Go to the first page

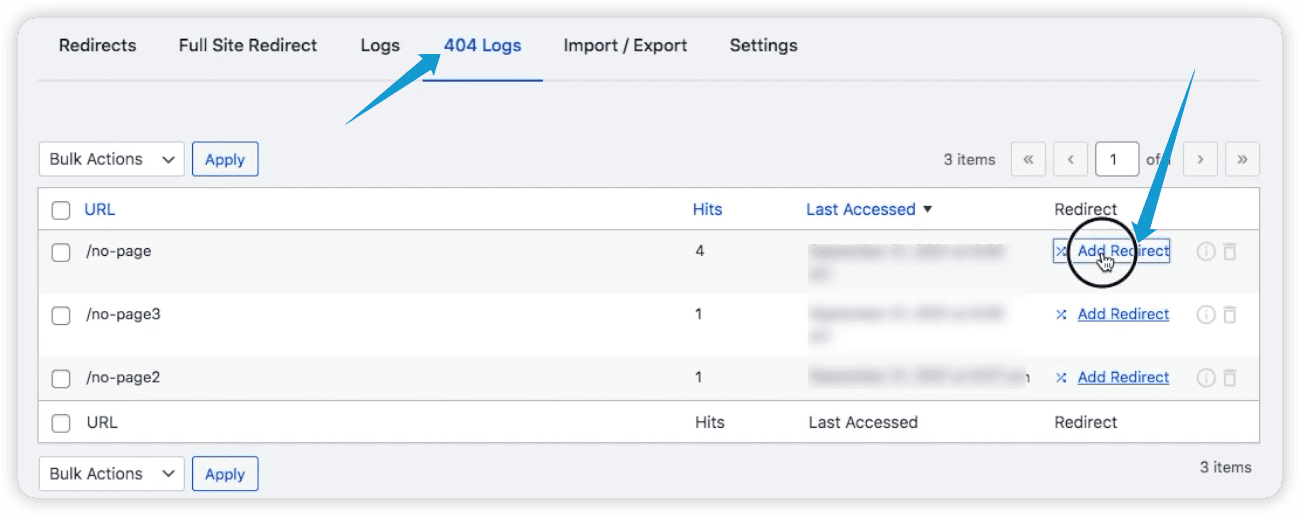tap(1028, 159)
